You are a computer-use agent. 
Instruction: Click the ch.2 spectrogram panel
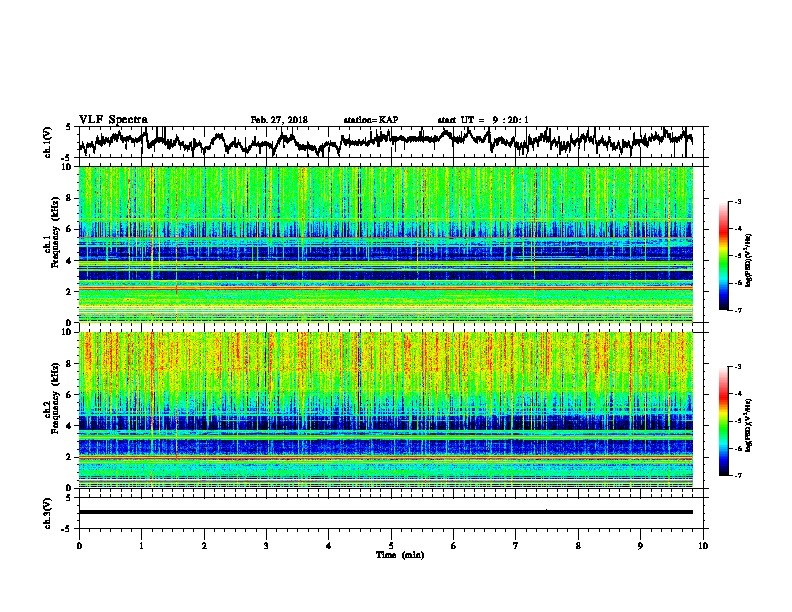386,410
